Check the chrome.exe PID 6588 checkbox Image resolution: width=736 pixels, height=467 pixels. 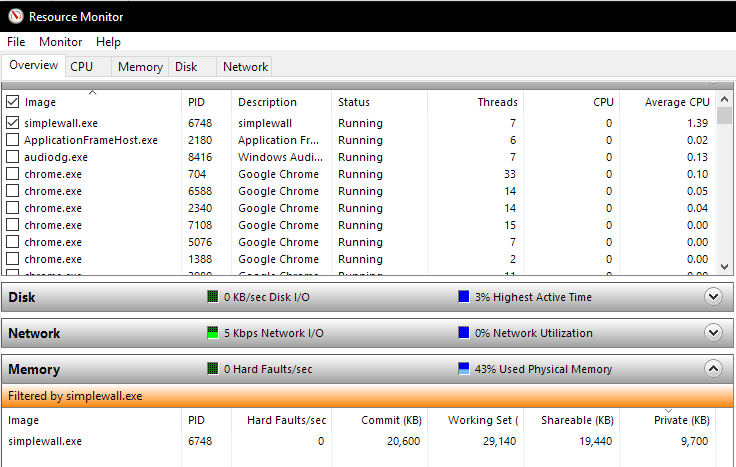click(13, 191)
